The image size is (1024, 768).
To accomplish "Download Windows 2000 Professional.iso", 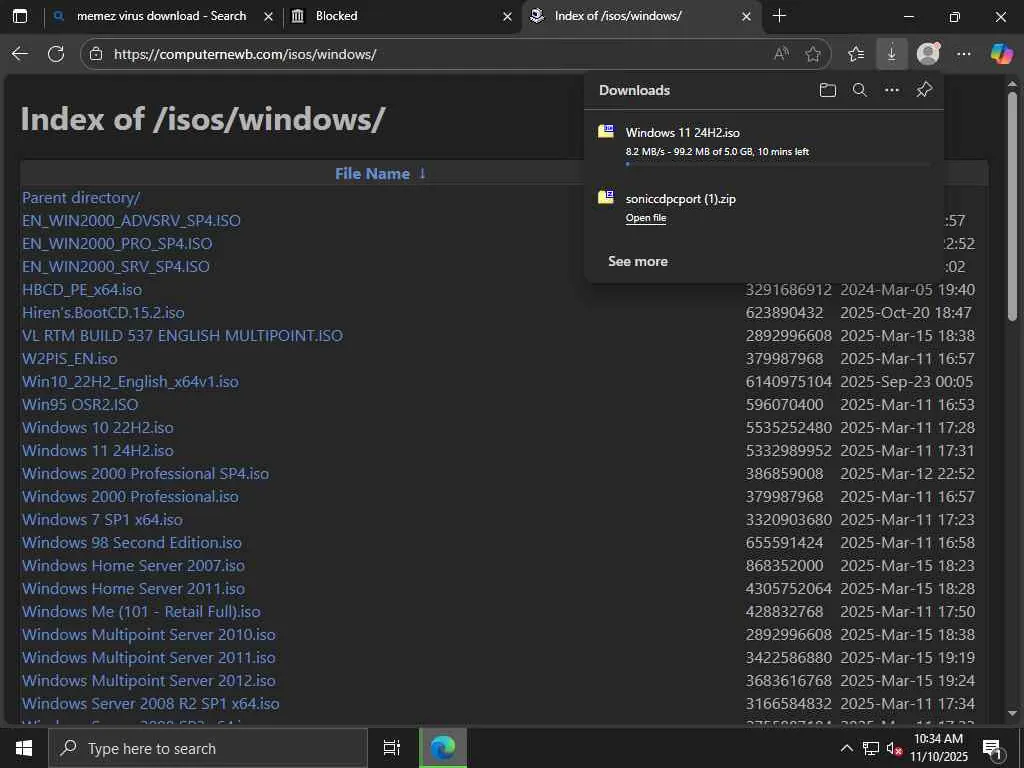I will pyautogui.click(x=130, y=496).
